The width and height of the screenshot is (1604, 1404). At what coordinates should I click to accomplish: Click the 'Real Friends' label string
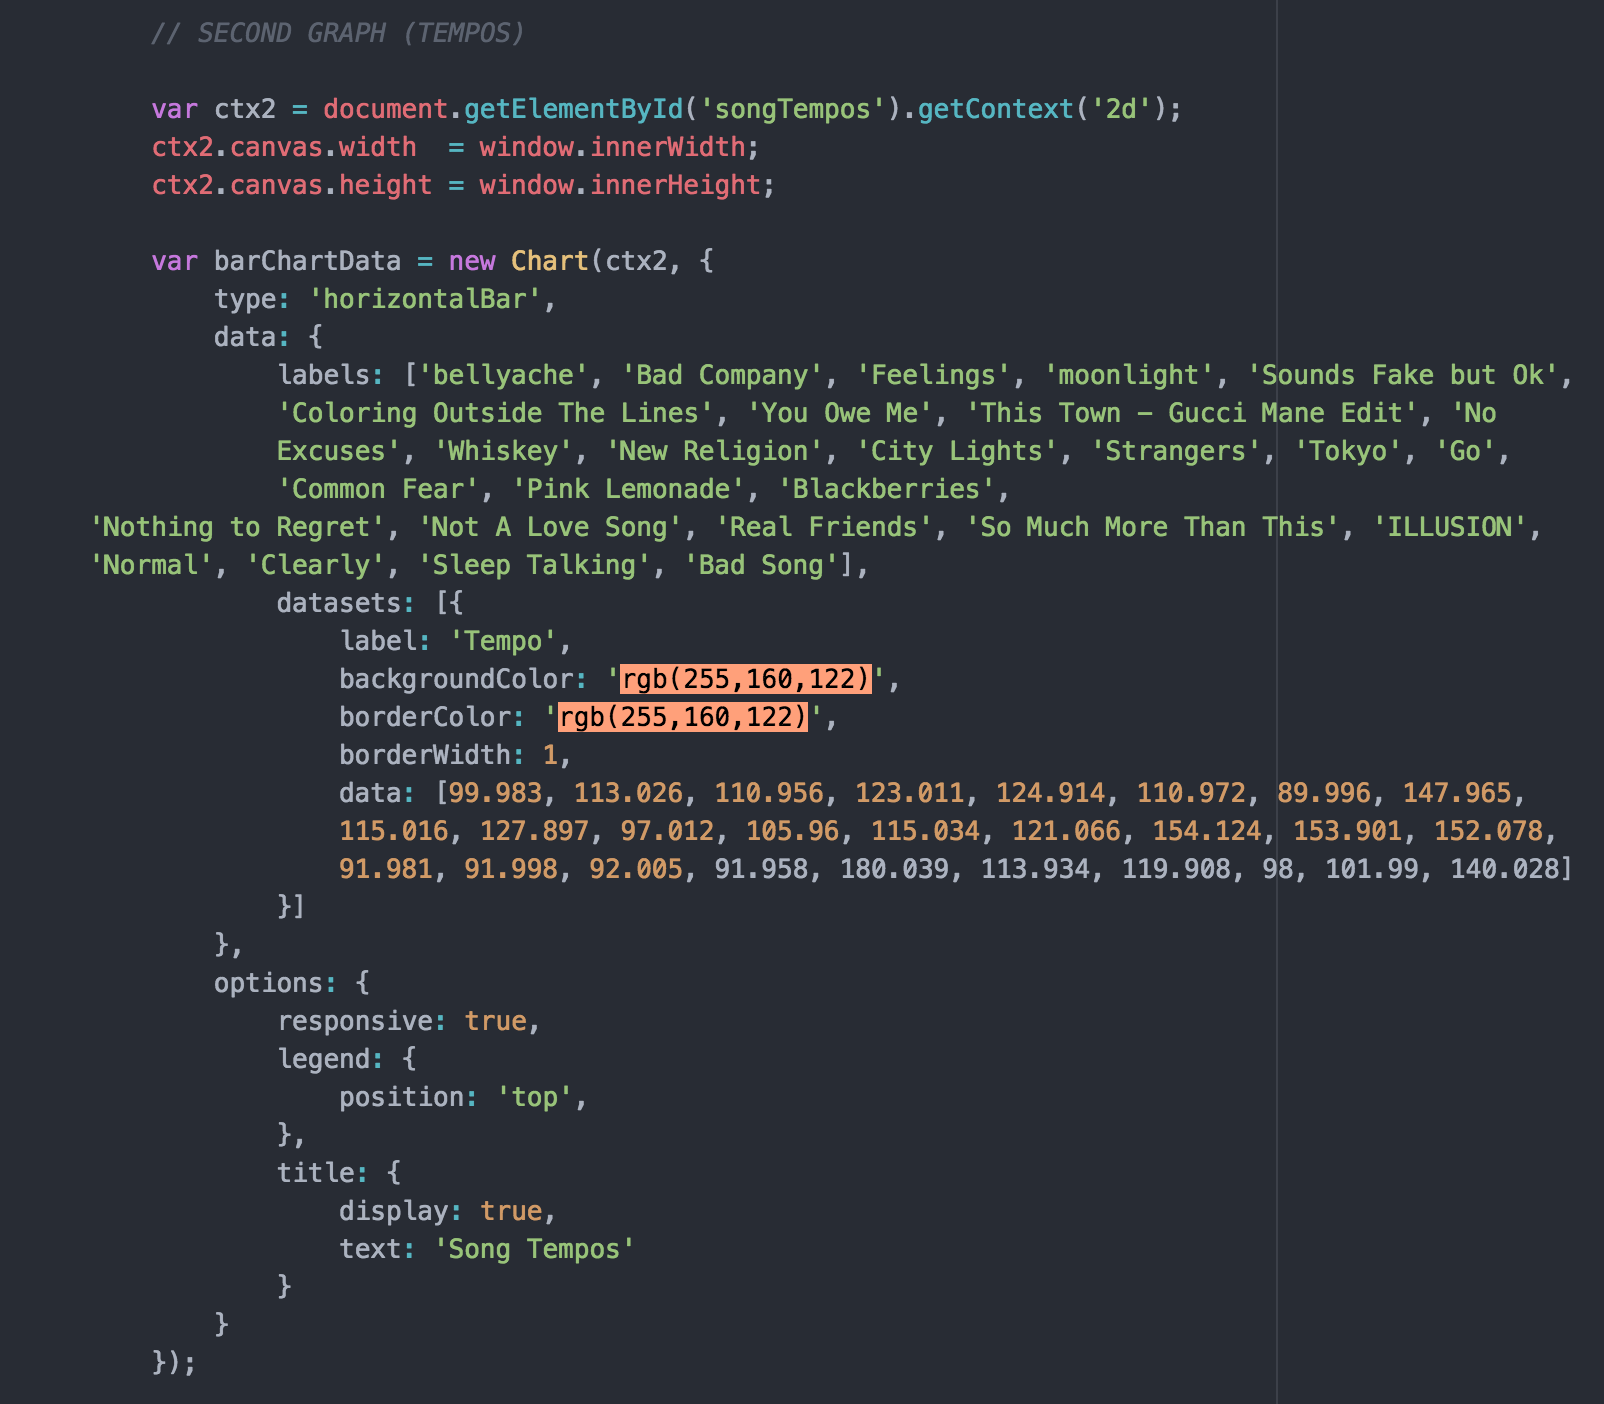(824, 527)
